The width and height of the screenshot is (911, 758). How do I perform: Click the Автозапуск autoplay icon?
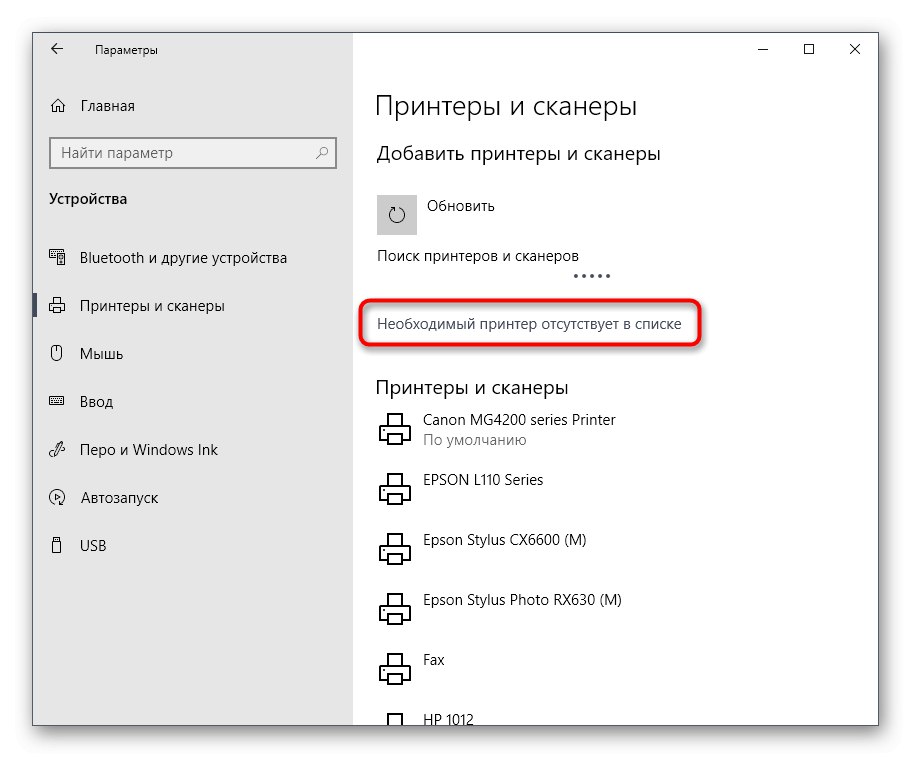click(x=56, y=497)
